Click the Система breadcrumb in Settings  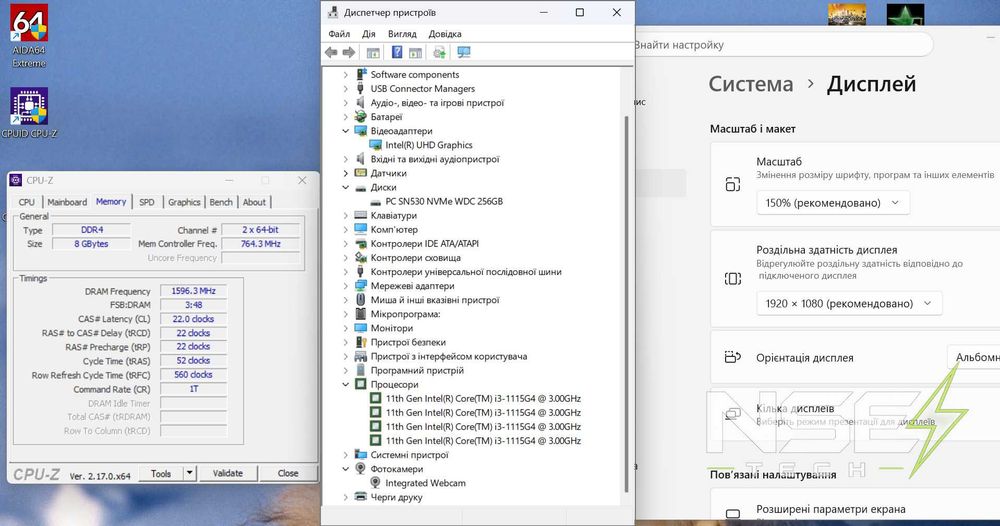[751, 84]
